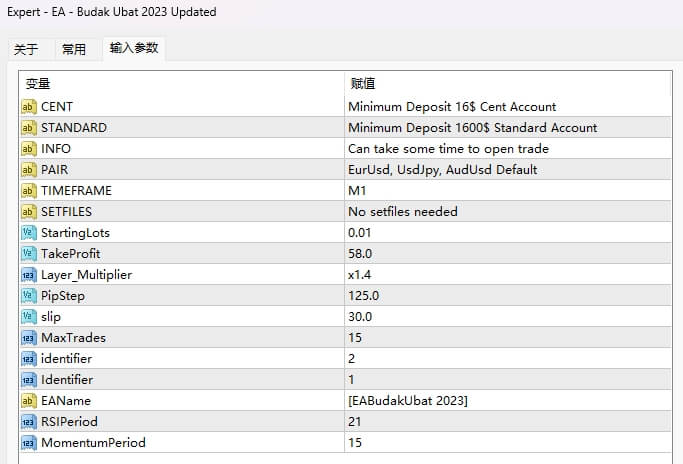The height and width of the screenshot is (464, 683).
Task: Click the icon next to MaxTrades
Action: 28,338
